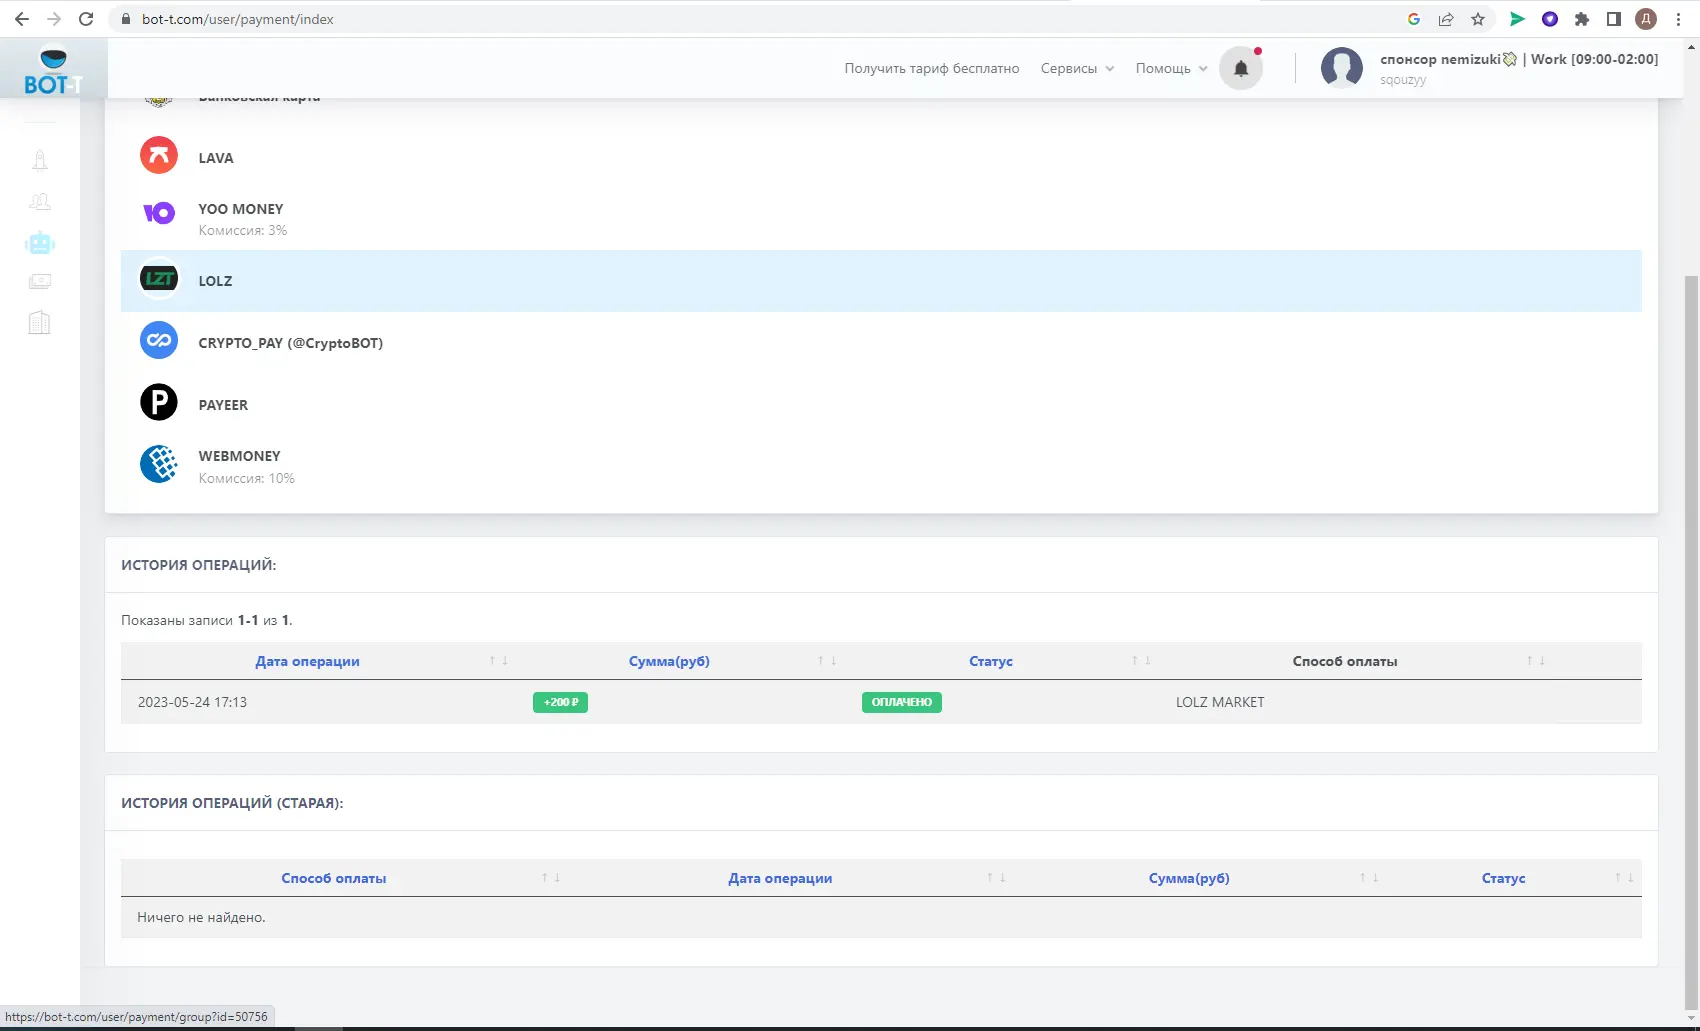The width and height of the screenshot is (1700, 1031).
Task: Open the purple shield extension icon
Action: (1550, 19)
